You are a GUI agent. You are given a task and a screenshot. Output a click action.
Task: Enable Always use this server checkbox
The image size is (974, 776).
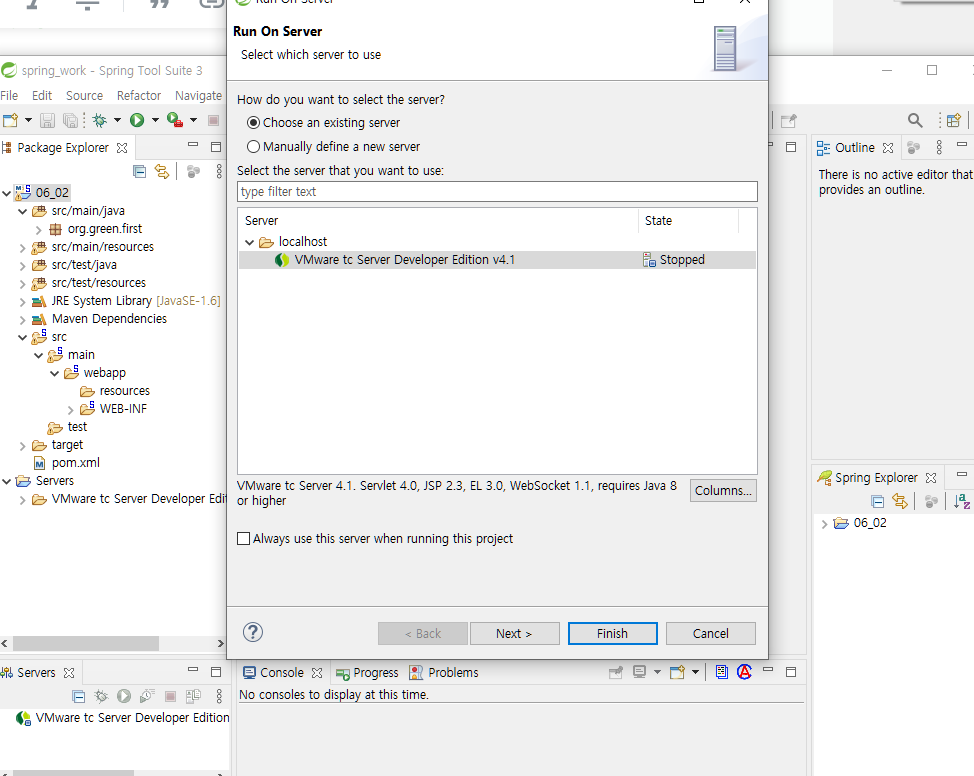[x=244, y=539]
